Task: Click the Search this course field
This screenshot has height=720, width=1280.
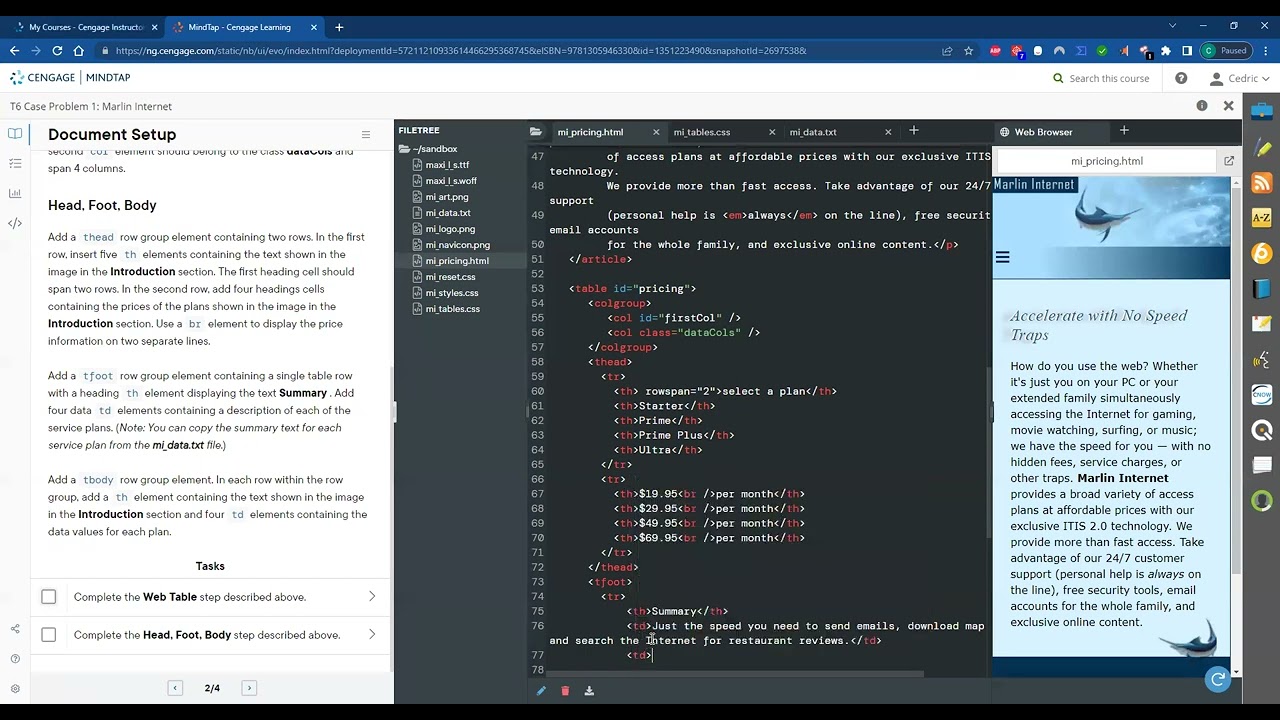Action: (1101, 78)
